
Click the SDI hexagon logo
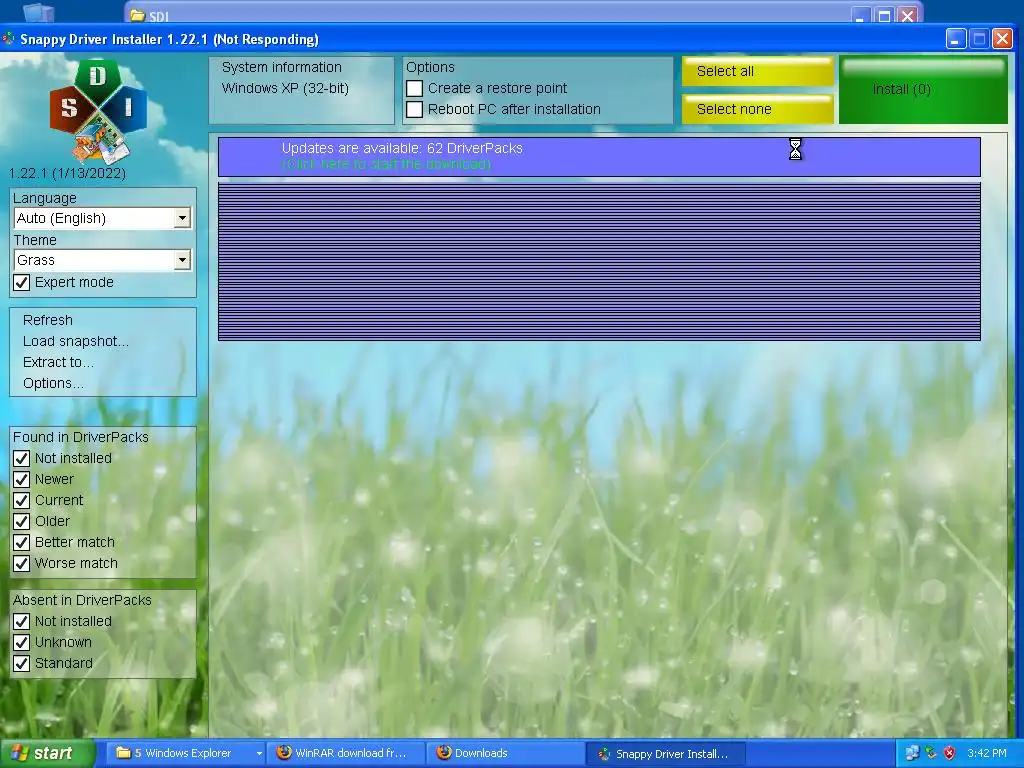point(98,110)
